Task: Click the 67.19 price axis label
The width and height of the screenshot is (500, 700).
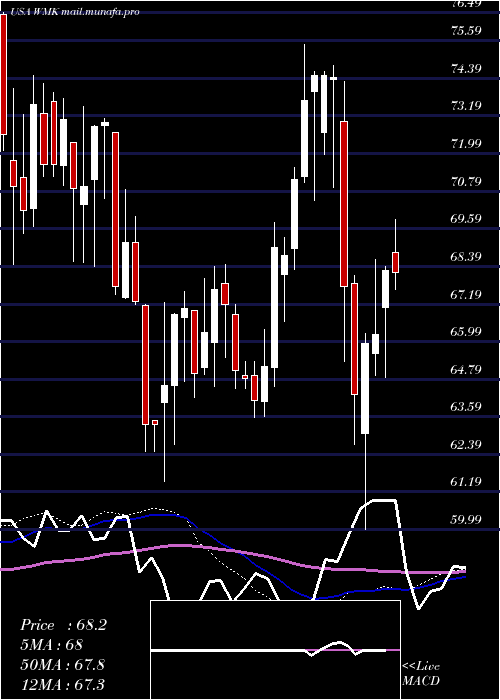Action: coord(467,294)
